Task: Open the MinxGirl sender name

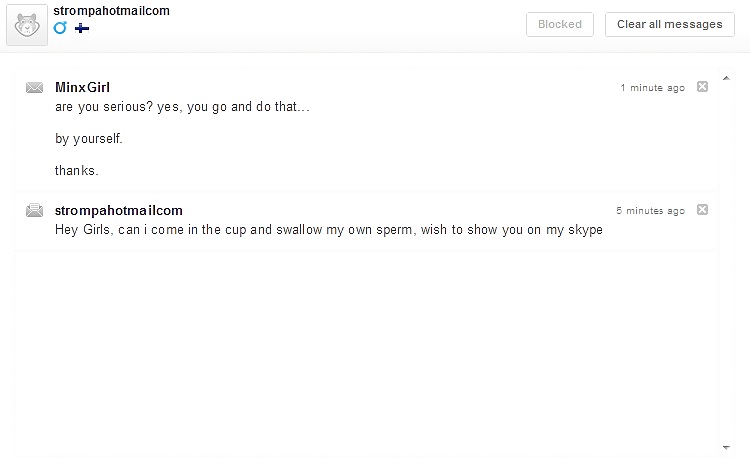Action: 82,88
